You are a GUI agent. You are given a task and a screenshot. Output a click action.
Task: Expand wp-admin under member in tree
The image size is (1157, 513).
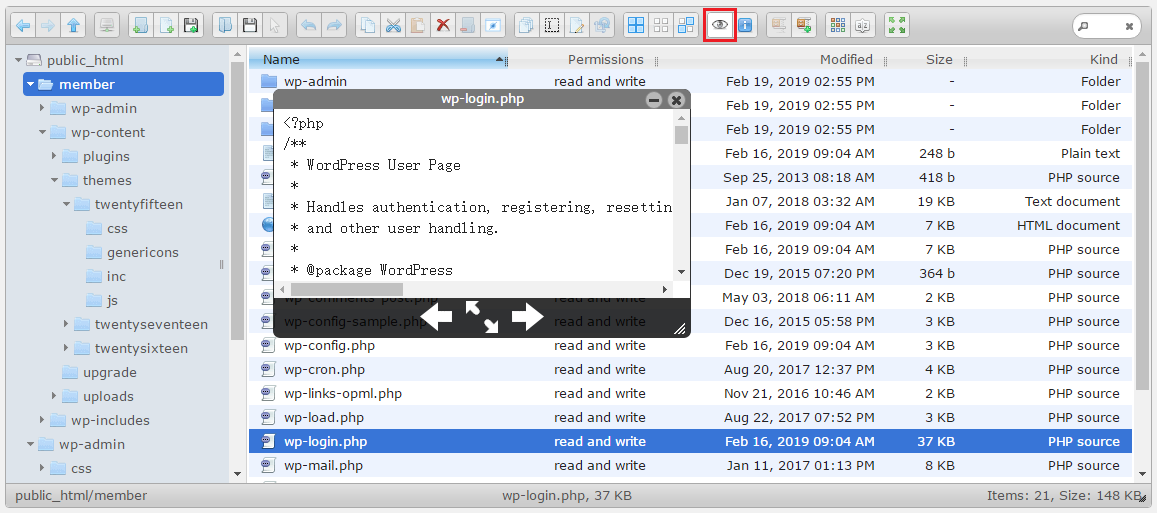coord(42,109)
